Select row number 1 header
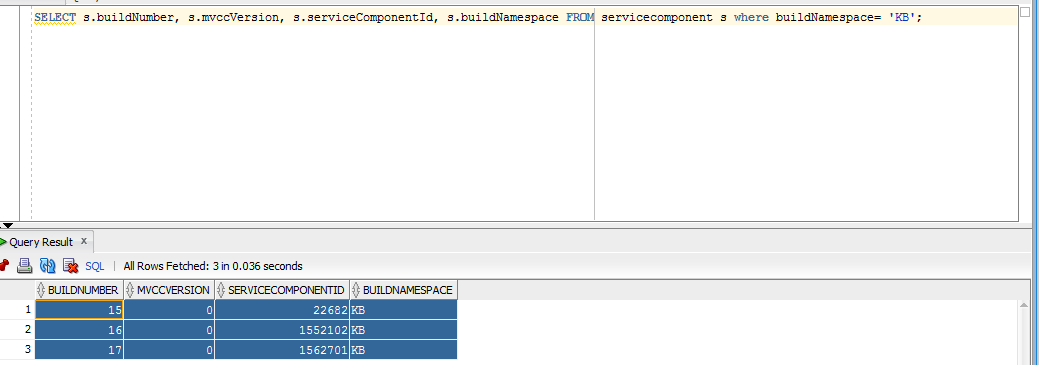This screenshot has height=365, width=1039. click(17, 309)
